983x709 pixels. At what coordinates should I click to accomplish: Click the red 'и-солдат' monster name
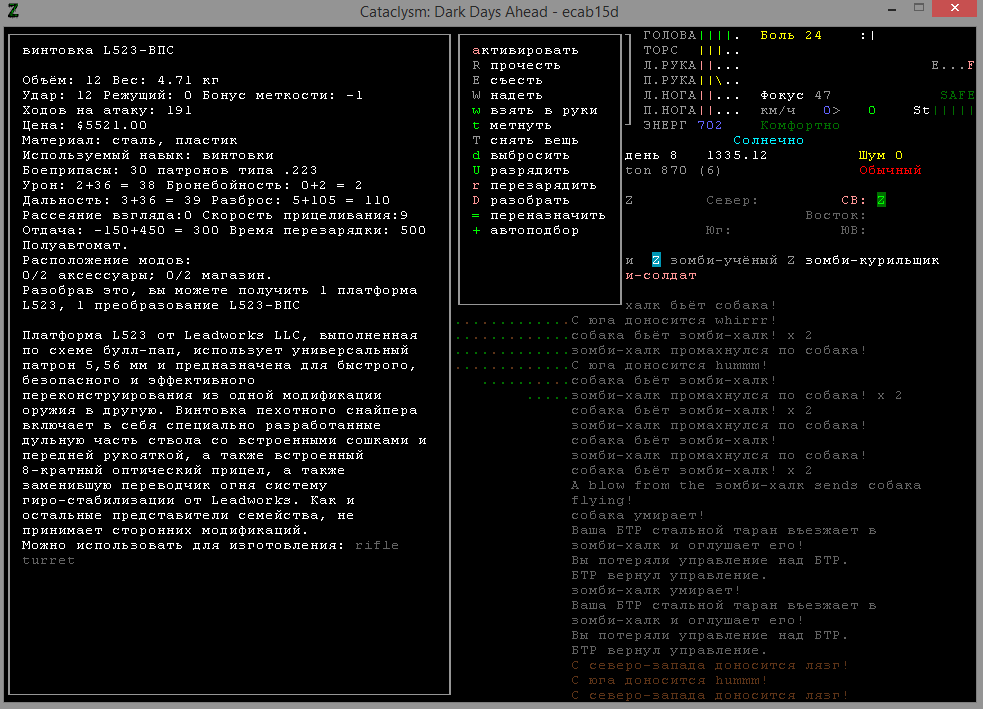click(661, 276)
